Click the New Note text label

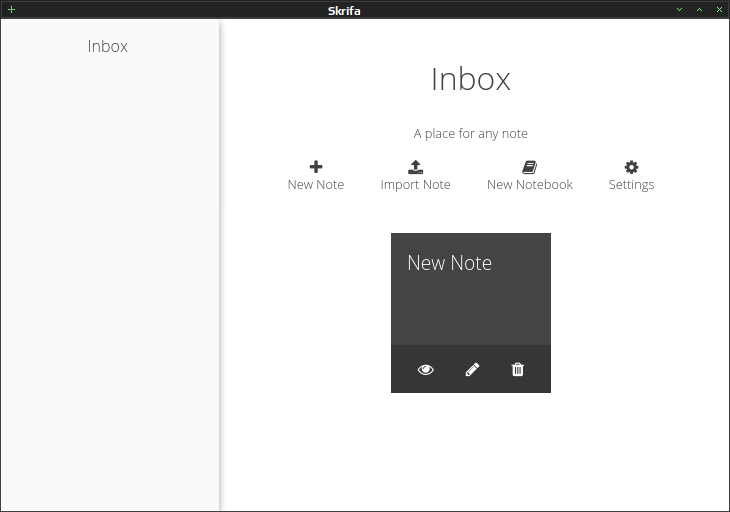tap(316, 185)
